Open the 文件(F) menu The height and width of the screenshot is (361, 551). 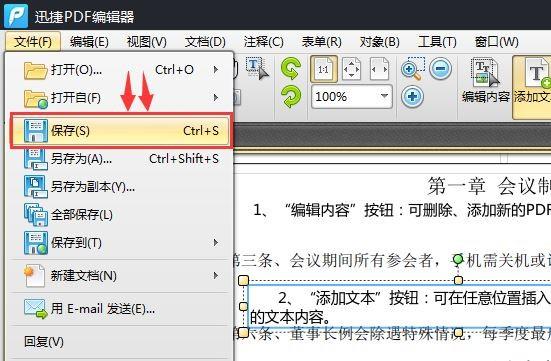tap(33, 42)
